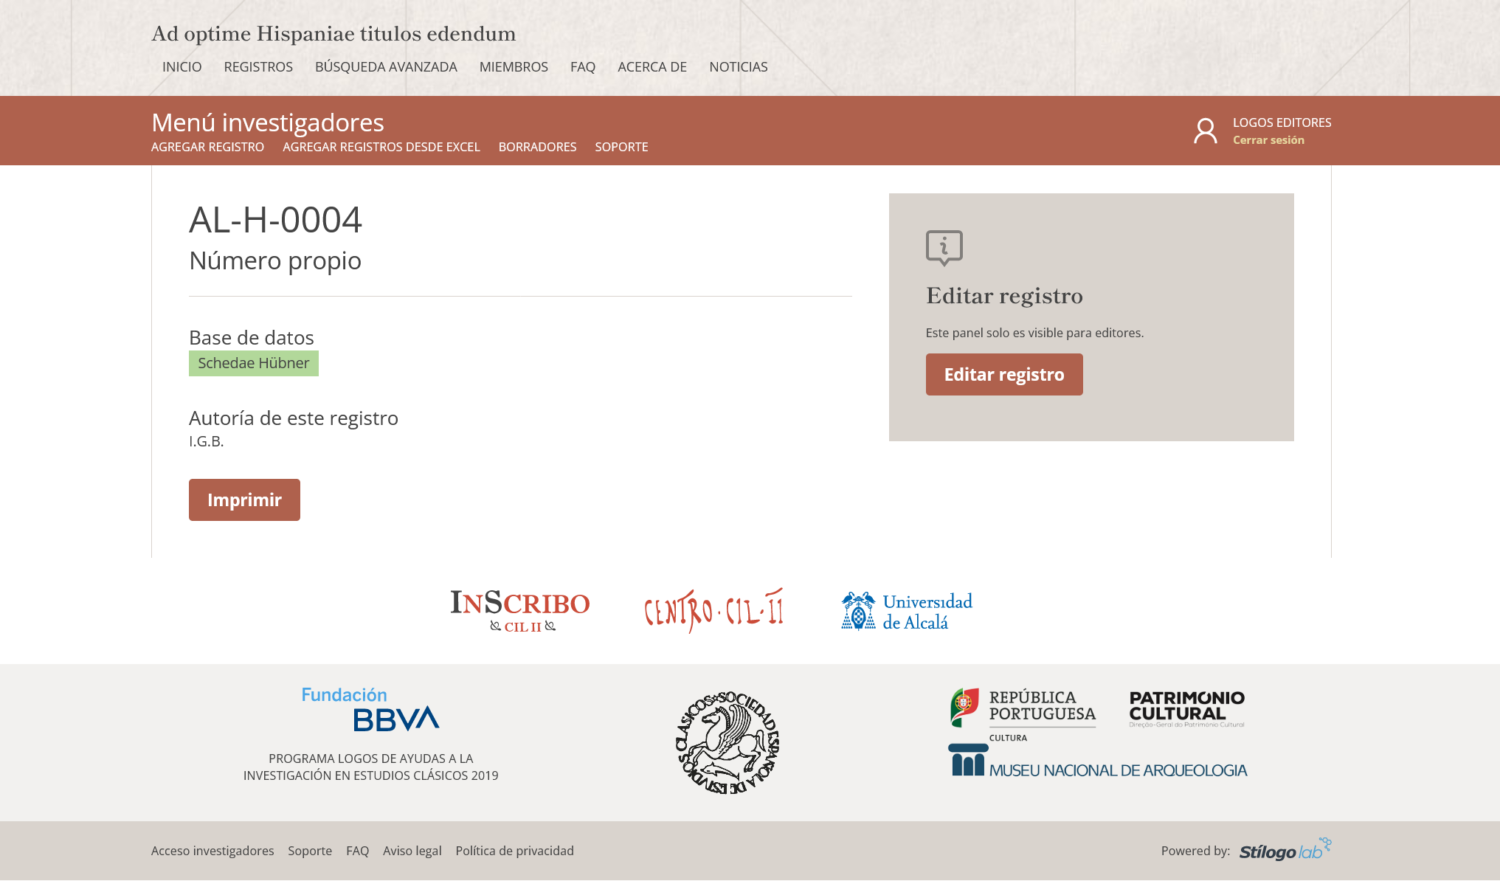The image size is (1500, 881).
Task: Open the Política de privacidad link
Action: (x=514, y=850)
